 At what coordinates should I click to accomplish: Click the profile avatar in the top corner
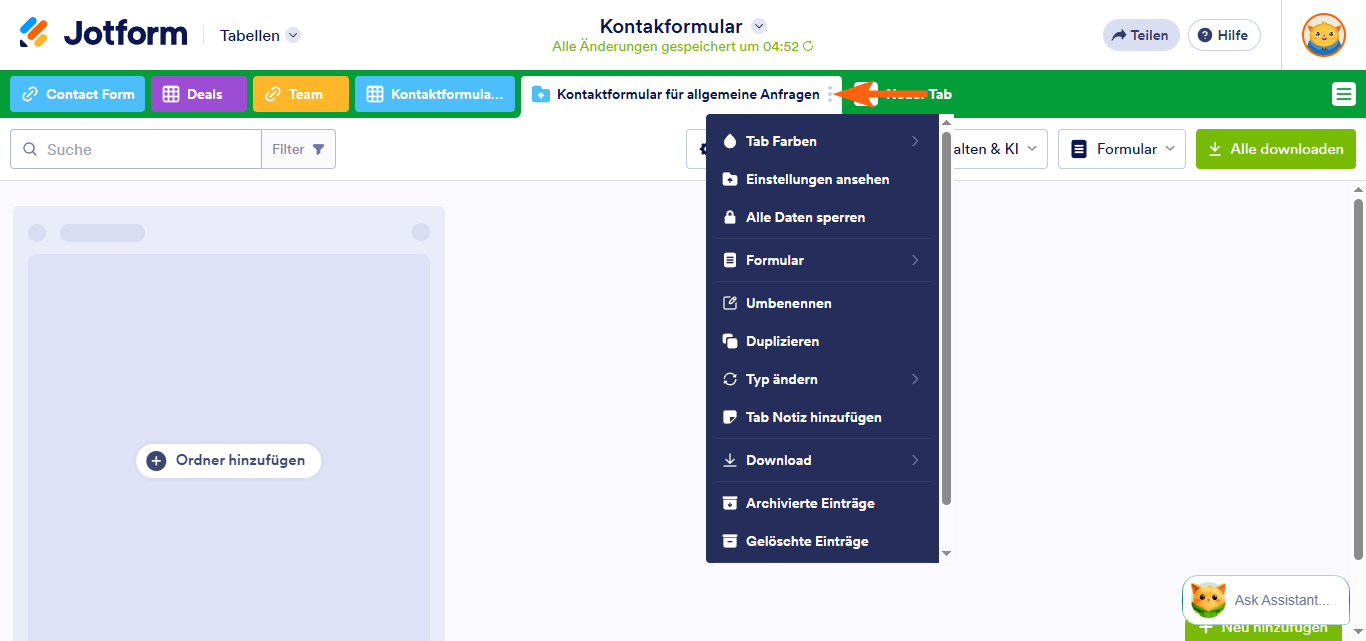(x=1323, y=34)
